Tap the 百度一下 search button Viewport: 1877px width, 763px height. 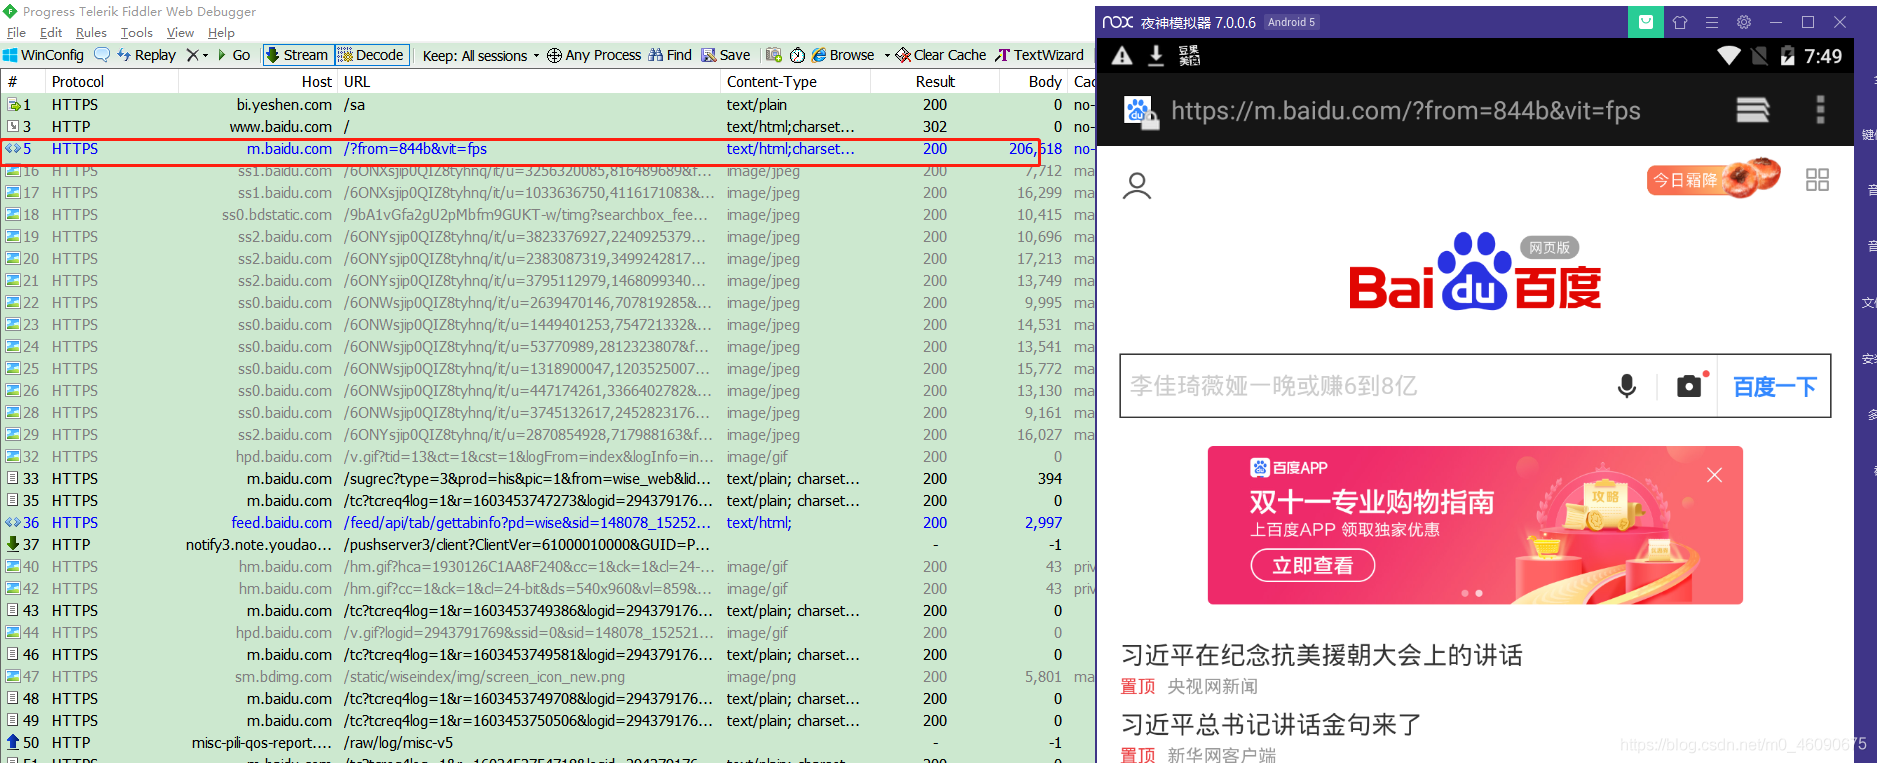1774,386
